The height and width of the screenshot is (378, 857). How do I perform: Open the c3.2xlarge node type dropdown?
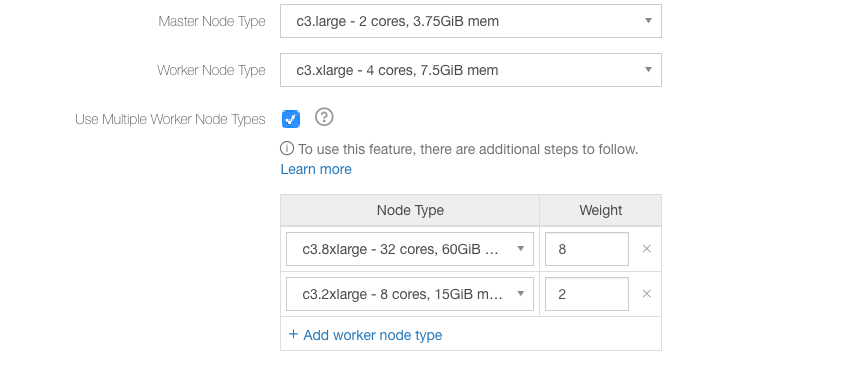(410, 294)
